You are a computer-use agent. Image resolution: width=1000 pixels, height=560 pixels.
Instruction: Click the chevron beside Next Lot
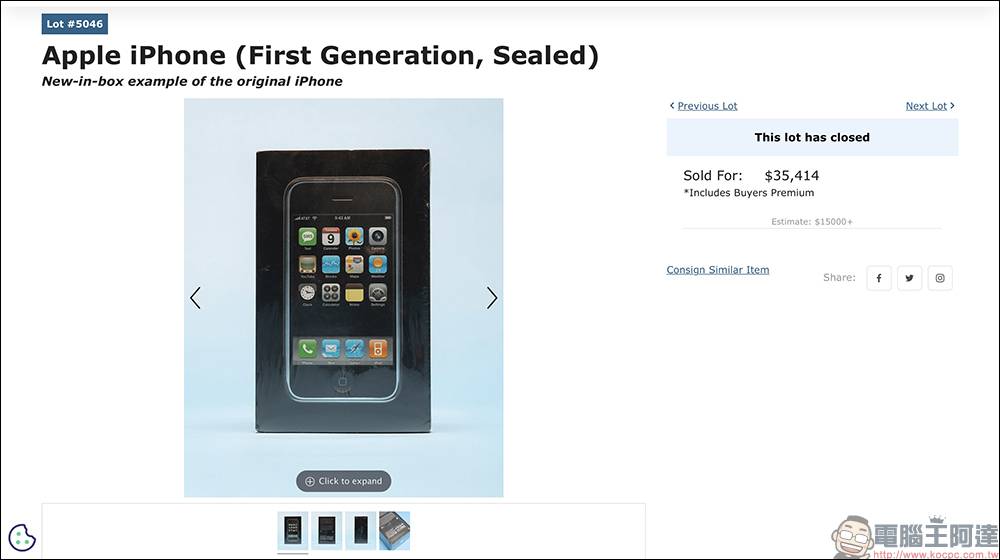tap(952, 106)
